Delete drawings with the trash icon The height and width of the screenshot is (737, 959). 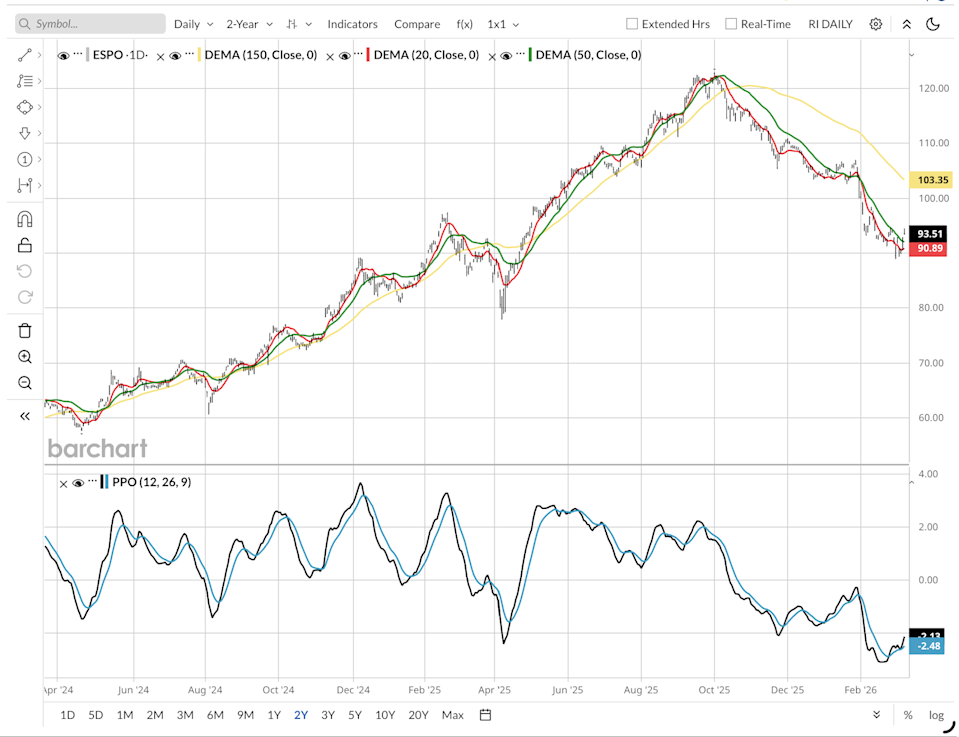[25, 331]
